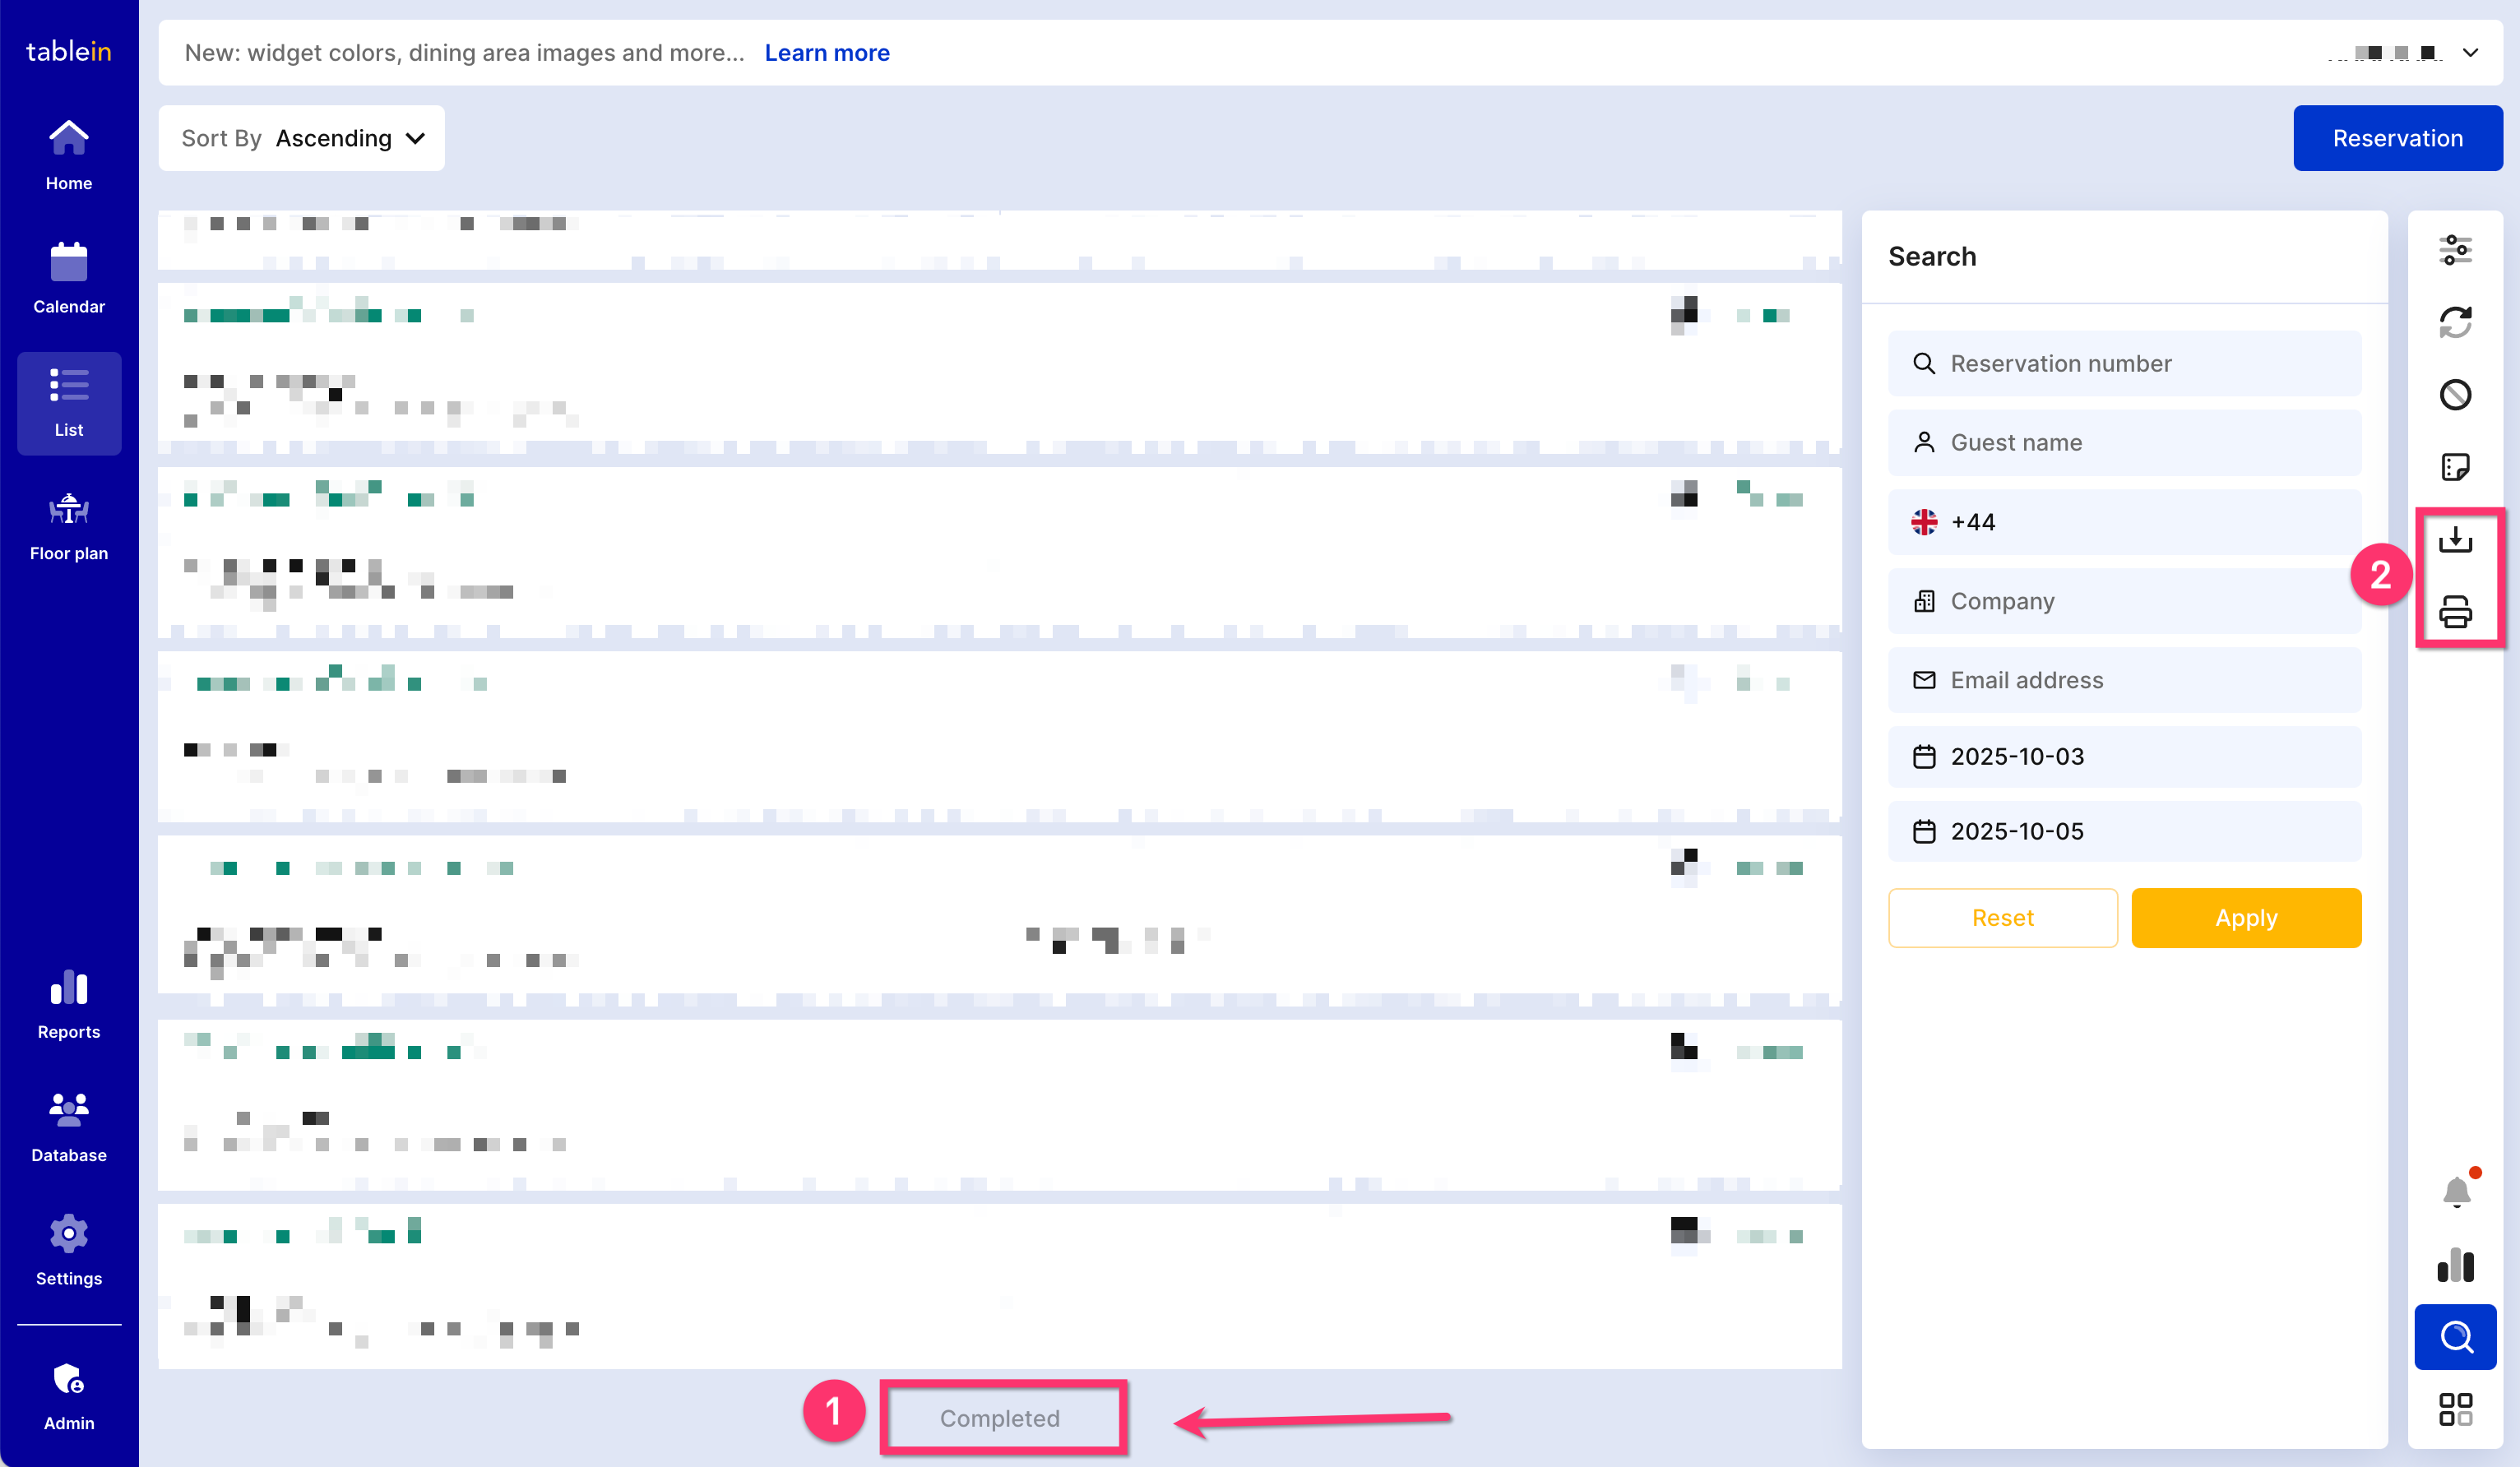Click the yellow Apply button

(x=2246, y=918)
